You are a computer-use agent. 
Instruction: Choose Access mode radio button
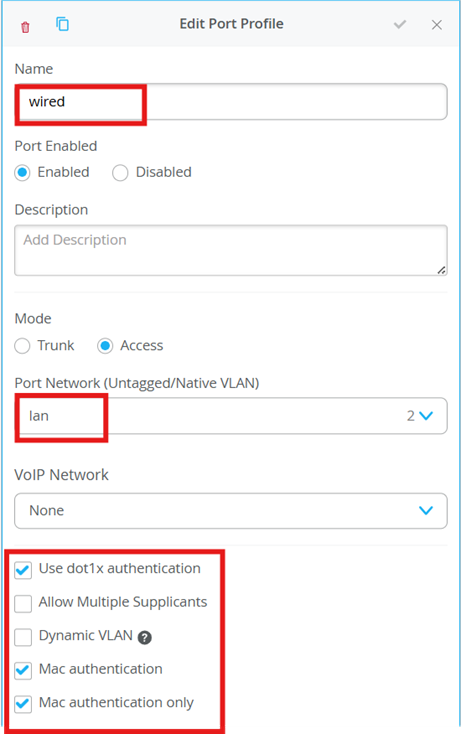point(105,346)
